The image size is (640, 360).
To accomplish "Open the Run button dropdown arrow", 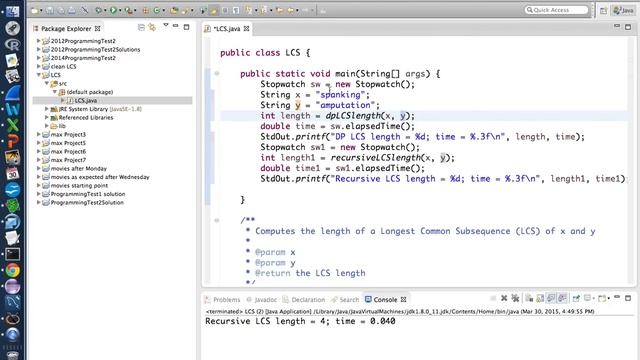I will tap(120, 11).
